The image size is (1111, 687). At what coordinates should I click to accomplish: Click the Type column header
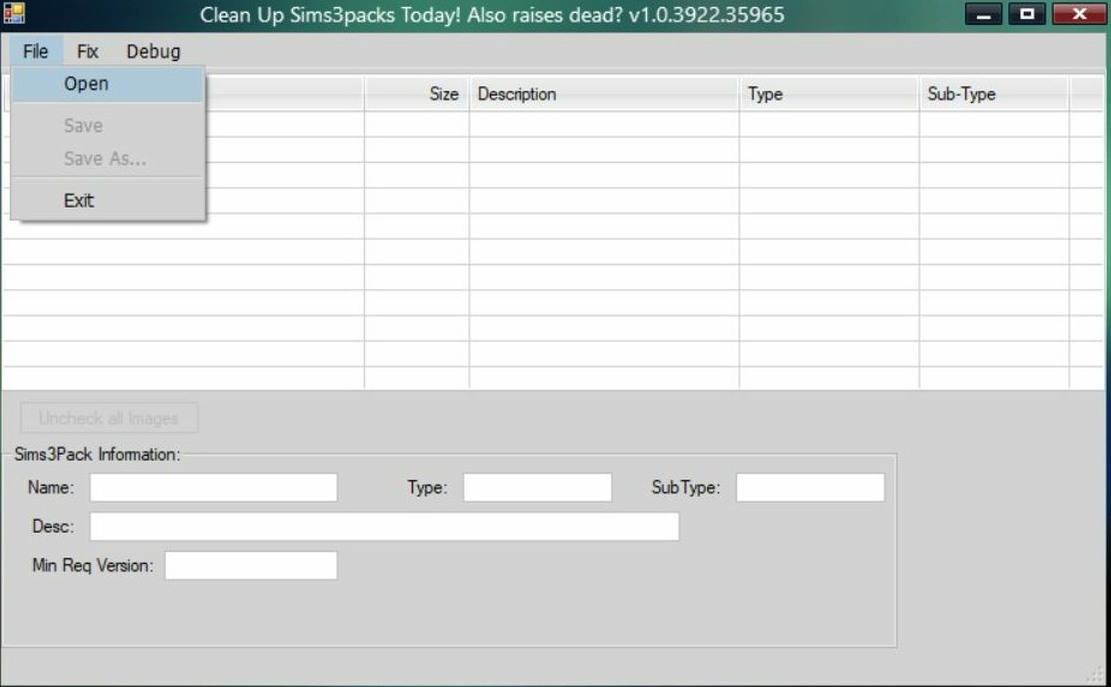point(829,93)
